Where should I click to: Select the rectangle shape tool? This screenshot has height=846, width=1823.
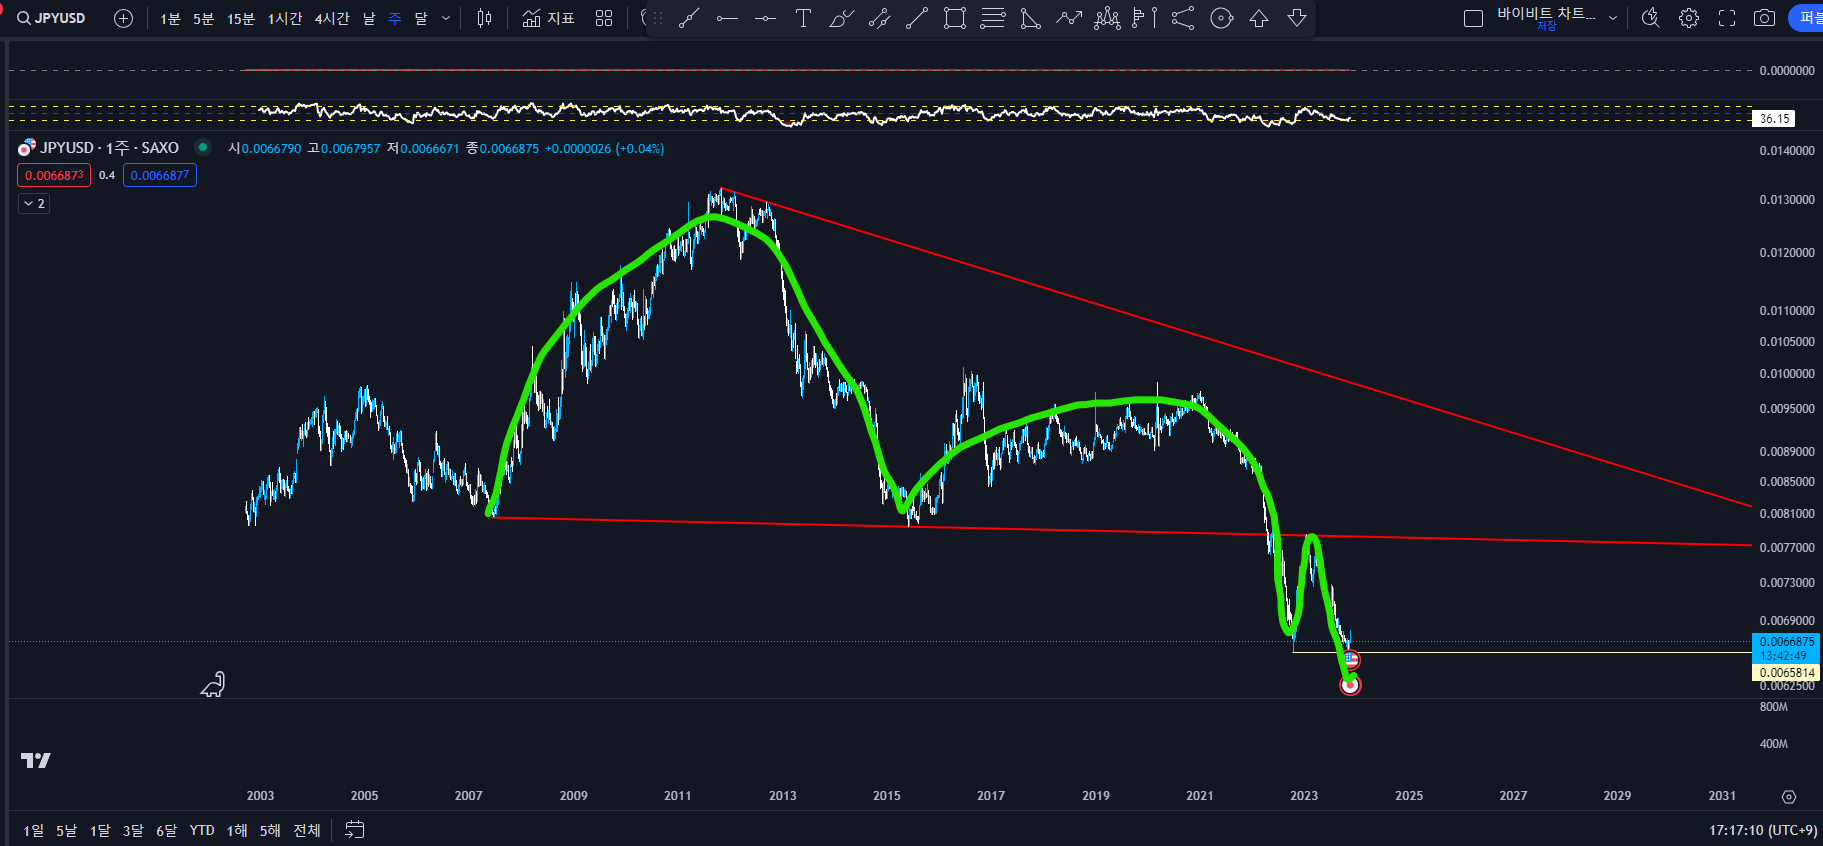click(955, 18)
